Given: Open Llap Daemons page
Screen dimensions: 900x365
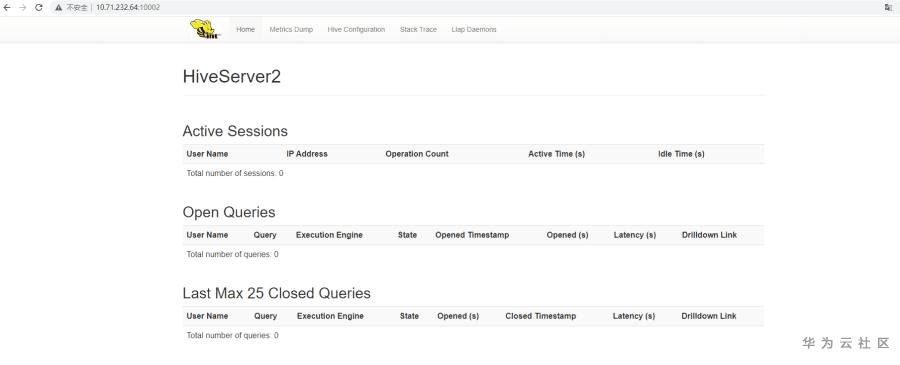Looking at the screenshot, I should click(474, 29).
